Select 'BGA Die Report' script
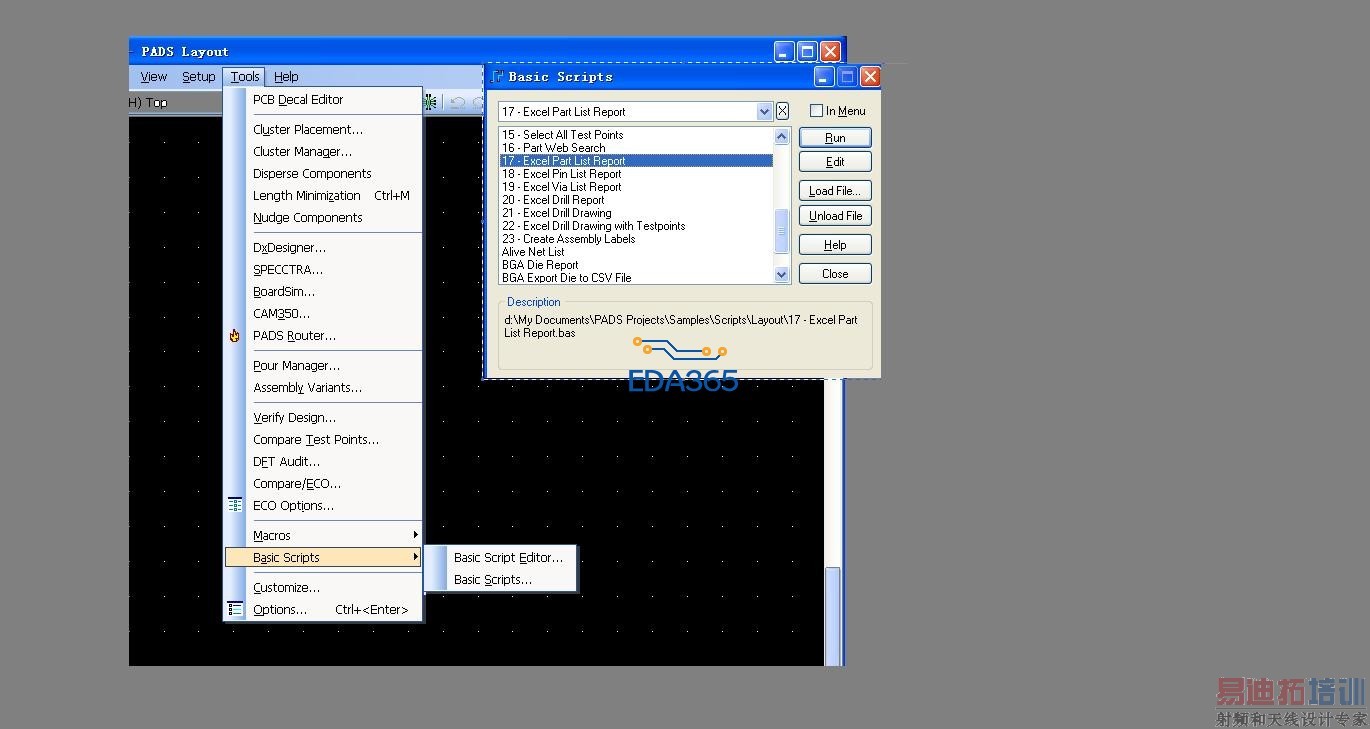The height and width of the screenshot is (729, 1370). [x=636, y=265]
